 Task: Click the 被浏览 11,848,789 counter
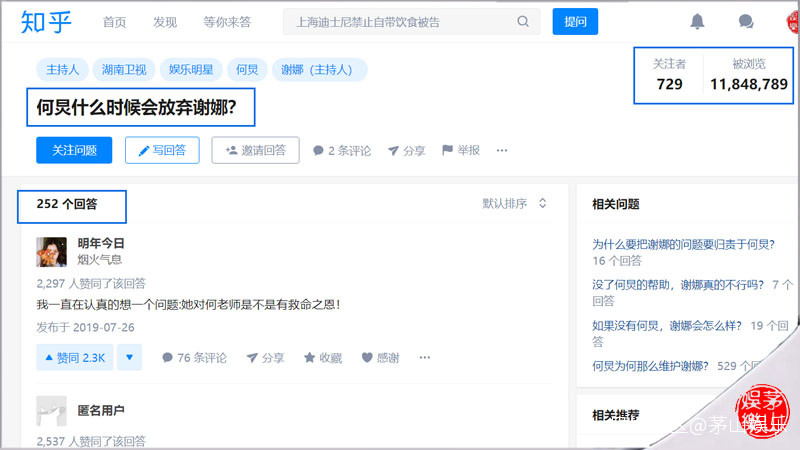click(x=749, y=74)
